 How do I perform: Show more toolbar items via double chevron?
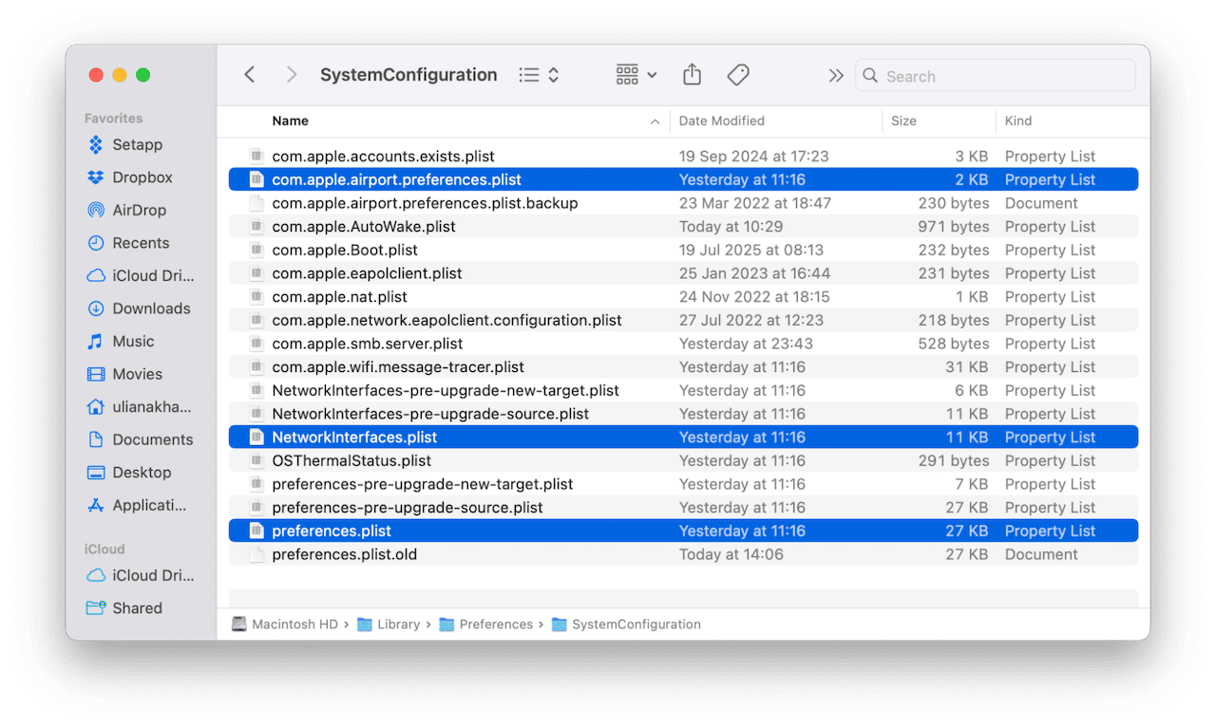click(836, 76)
